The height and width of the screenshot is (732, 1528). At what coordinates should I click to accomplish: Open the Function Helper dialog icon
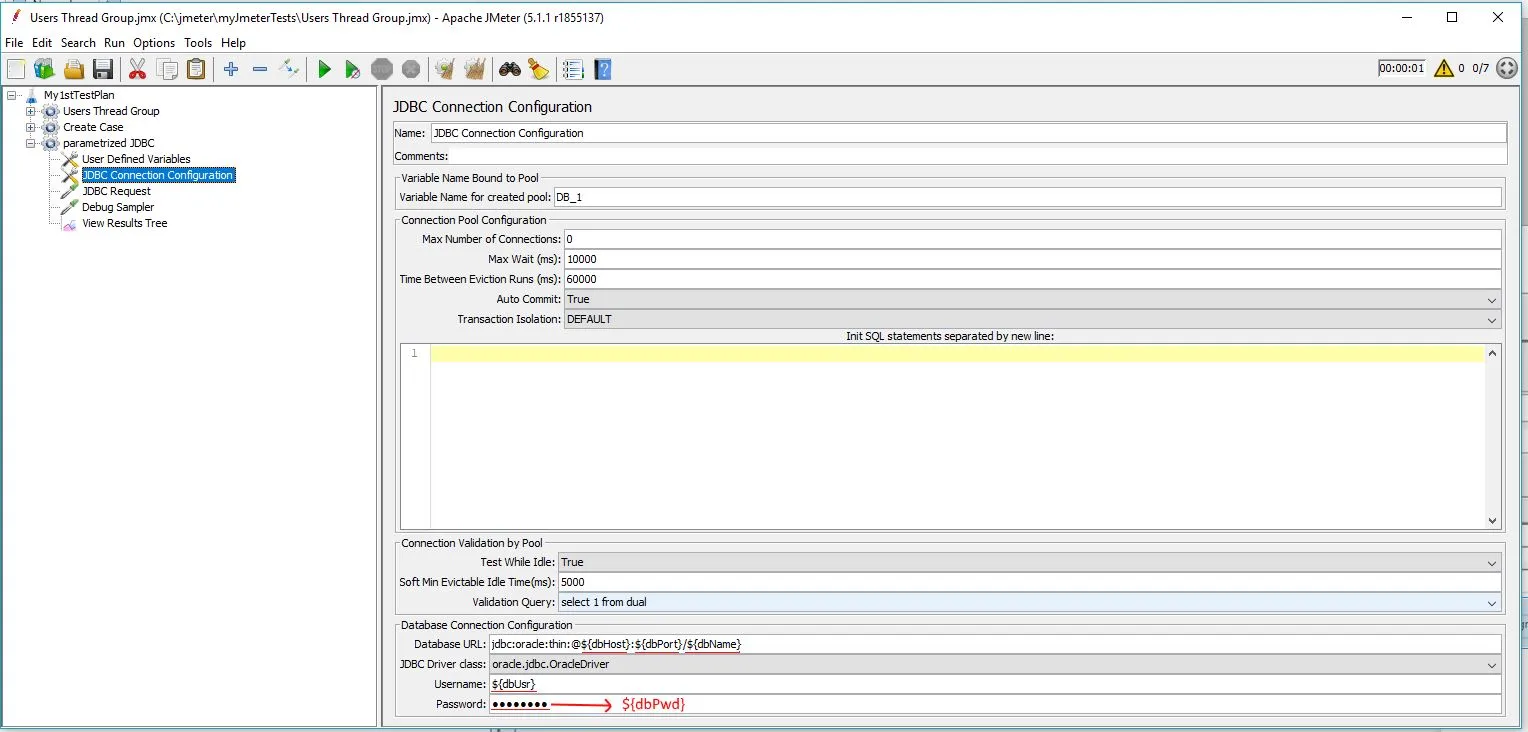(x=573, y=69)
